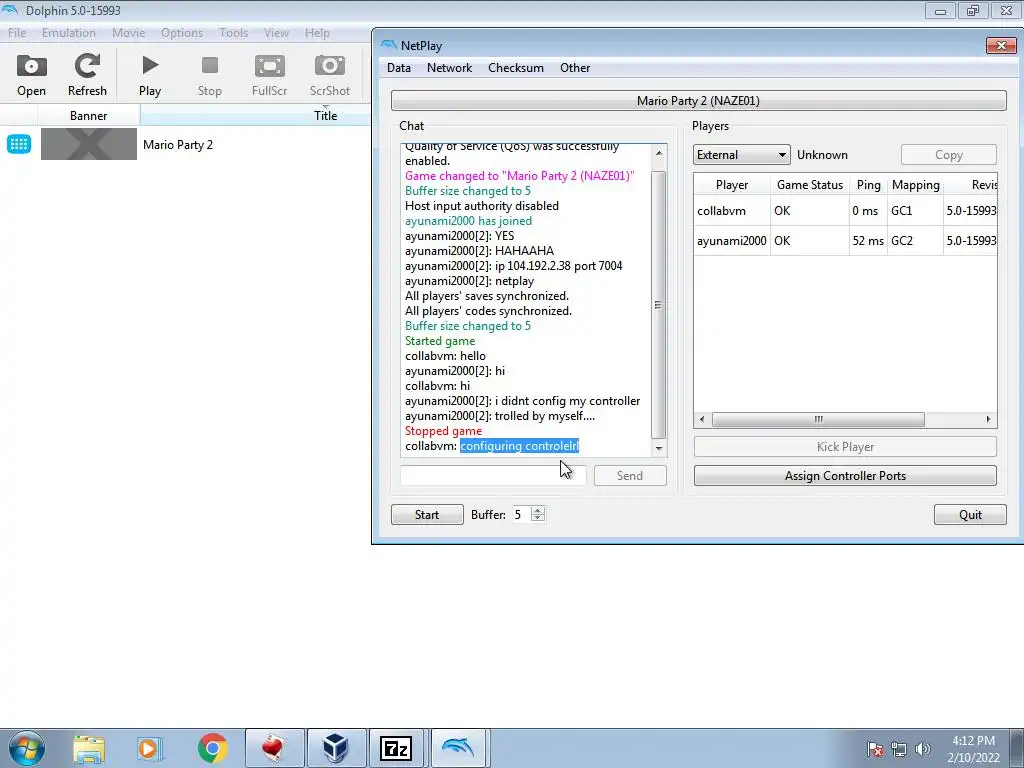Click the Stop toolbar icon
The height and width of the screenshot is (768, 1024).
(210, 74)
